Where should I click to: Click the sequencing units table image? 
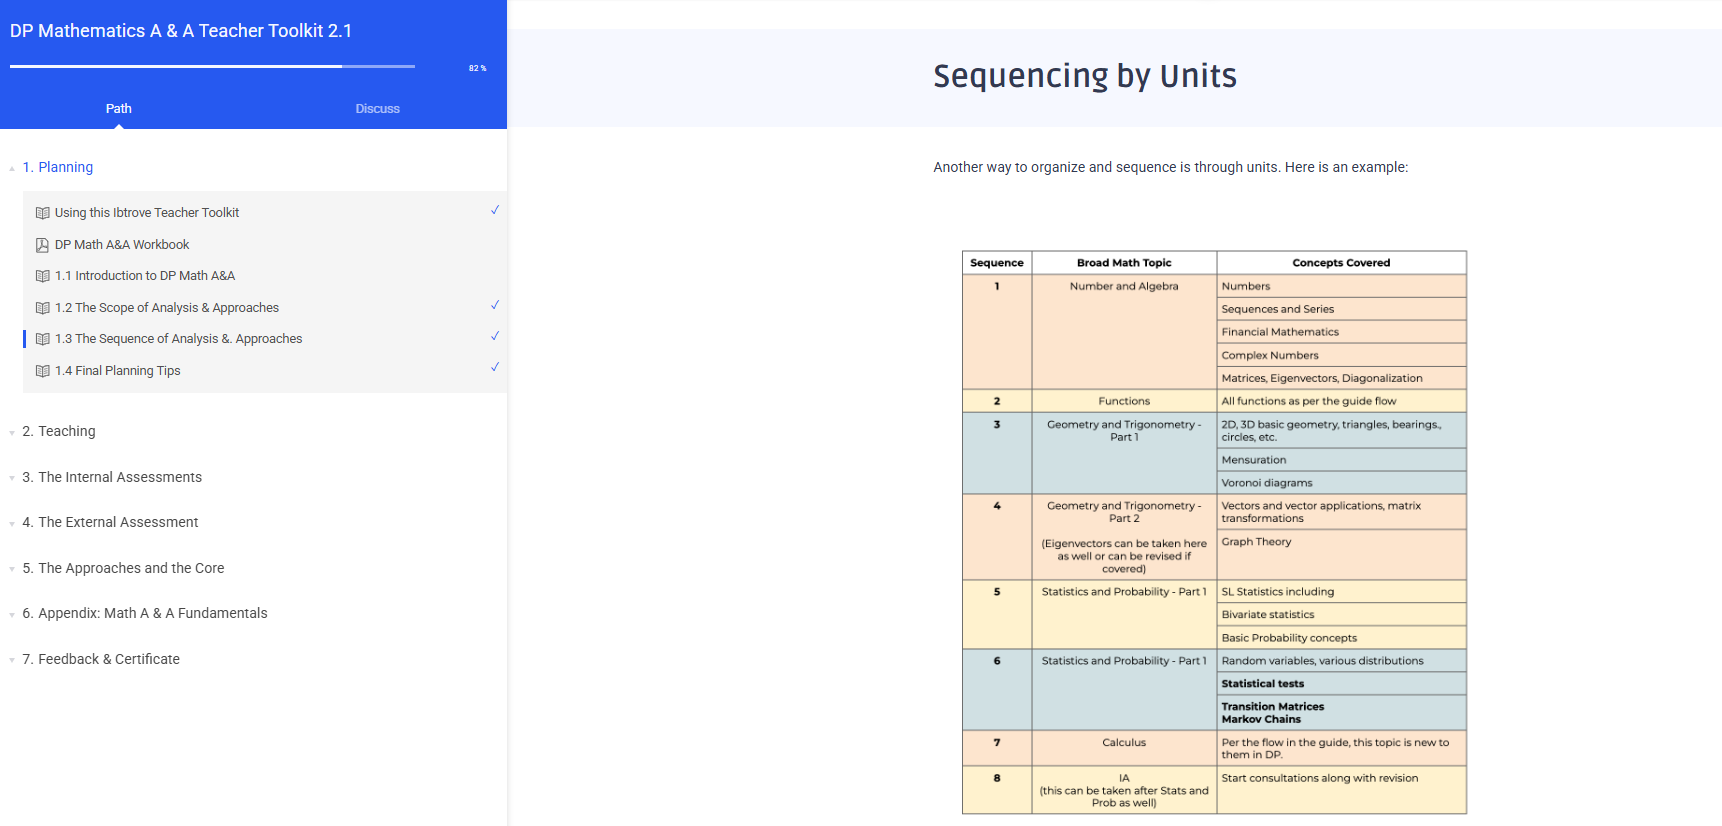1214,532
